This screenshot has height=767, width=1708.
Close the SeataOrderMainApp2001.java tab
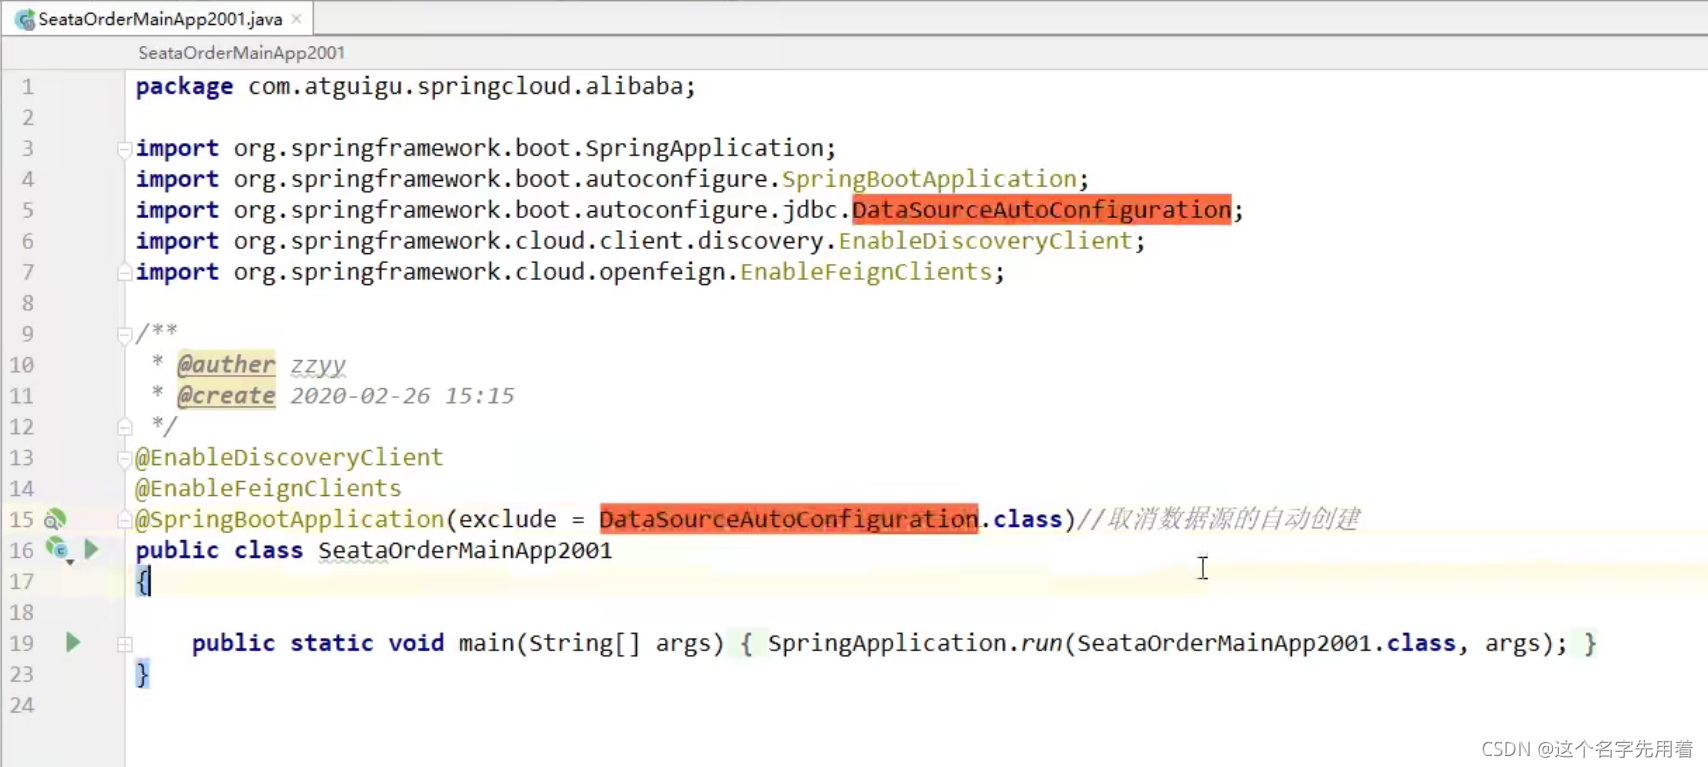click(297, 19)
